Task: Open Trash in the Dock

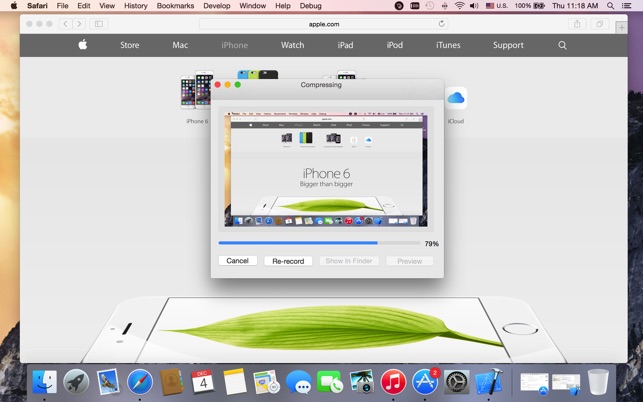Action: [x=598, y=382]
